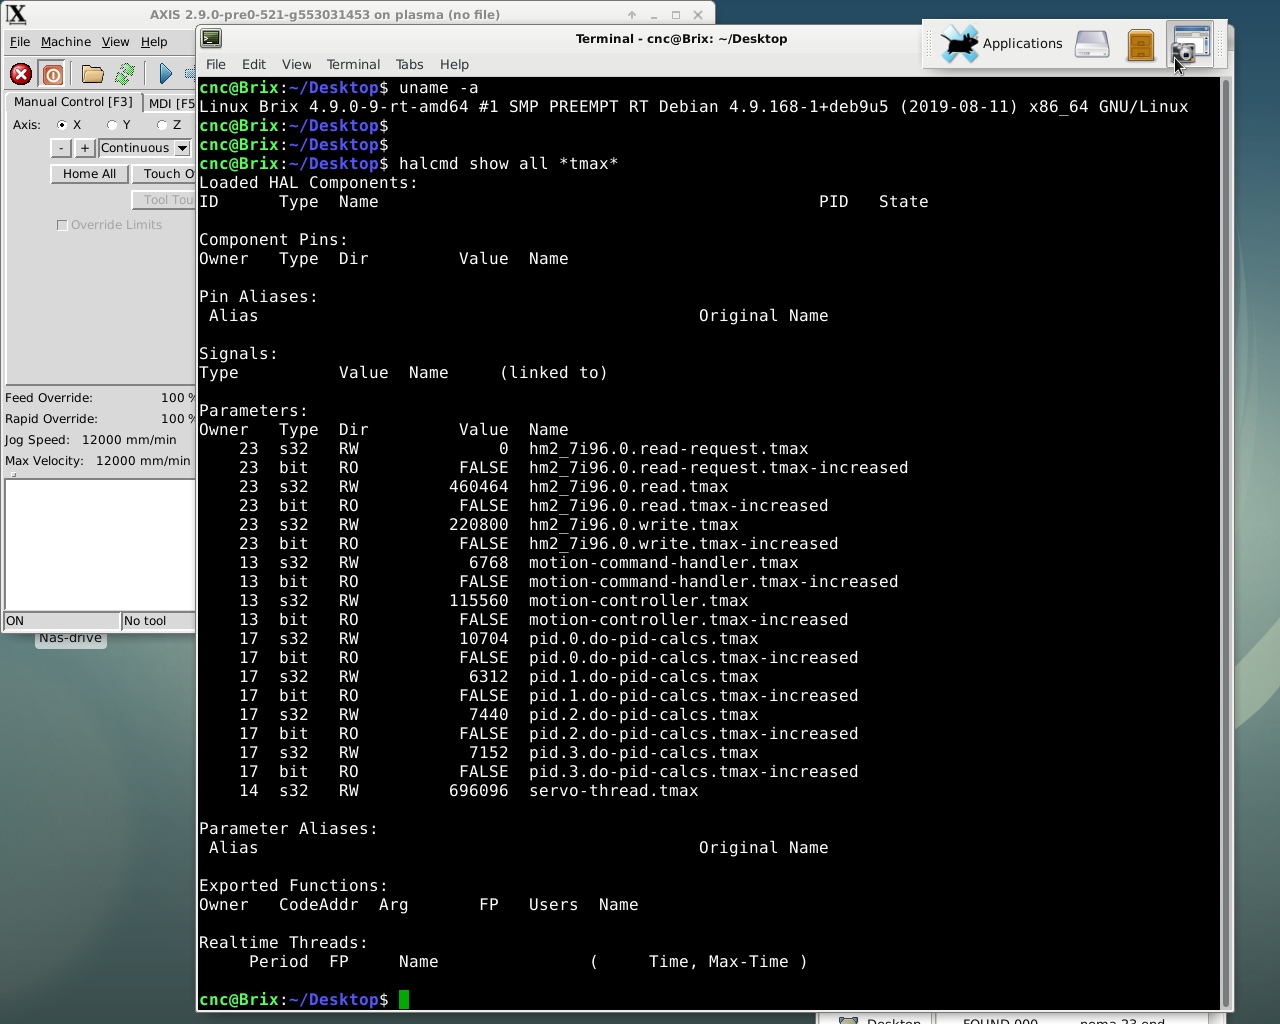Screen dimensions: 1280x1024
Task: Open the Xfce Applications mouse menu
Action: click(x=1002, y=44)
